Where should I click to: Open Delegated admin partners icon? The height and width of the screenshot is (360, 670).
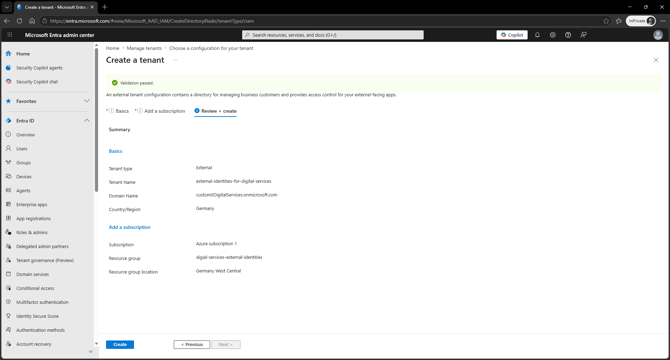pyautogui.click(x=8, y=246)
